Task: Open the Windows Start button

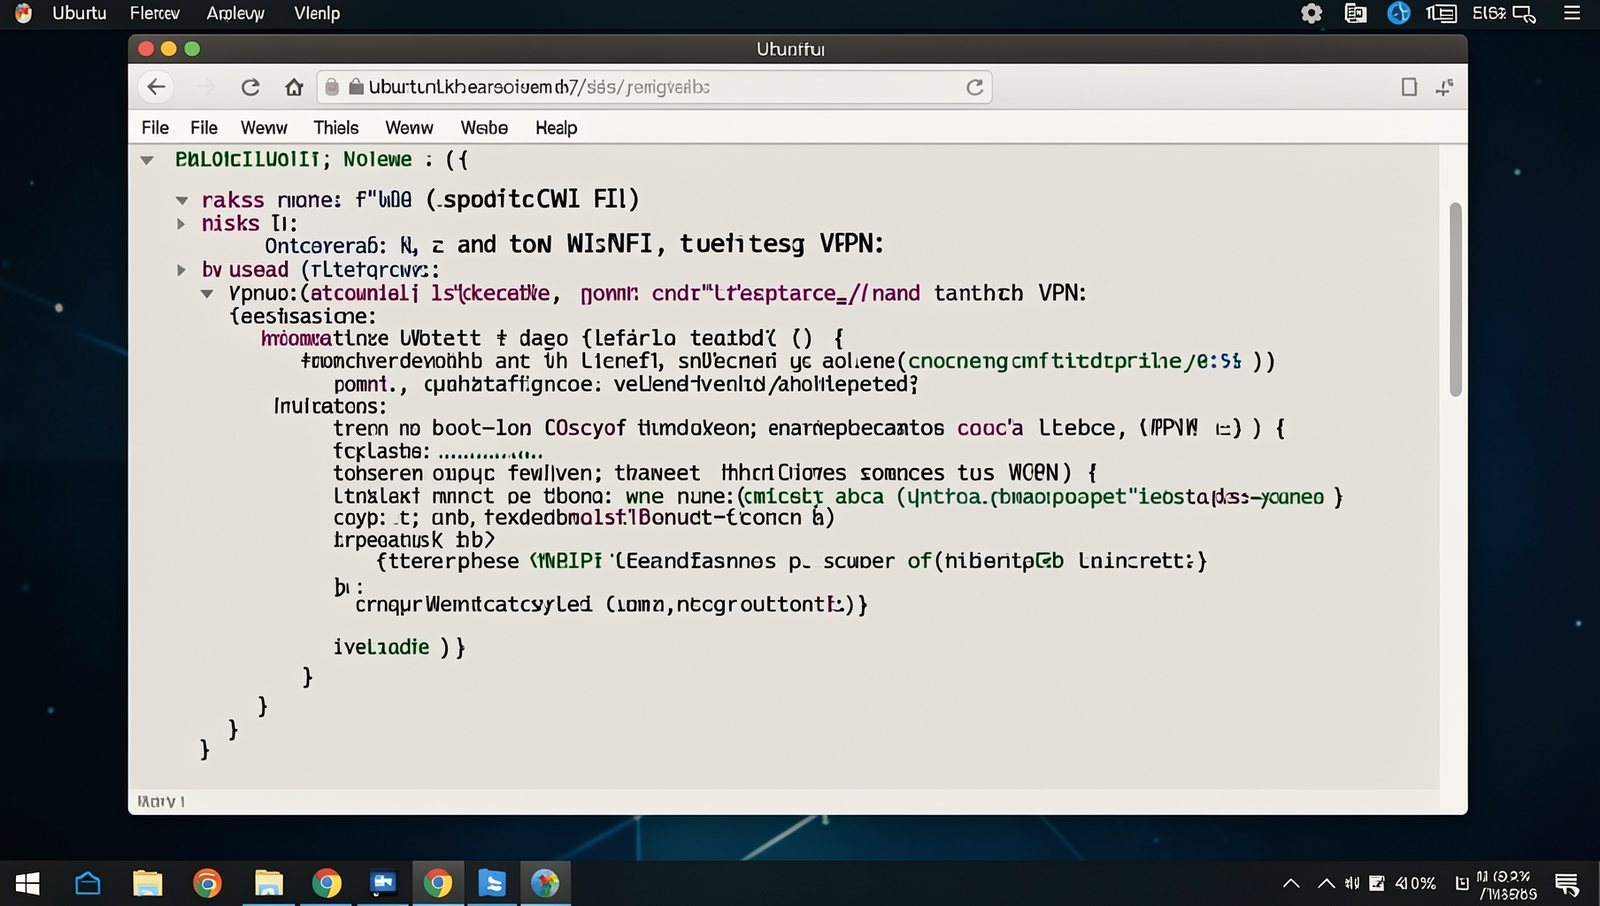Action: 28,884
